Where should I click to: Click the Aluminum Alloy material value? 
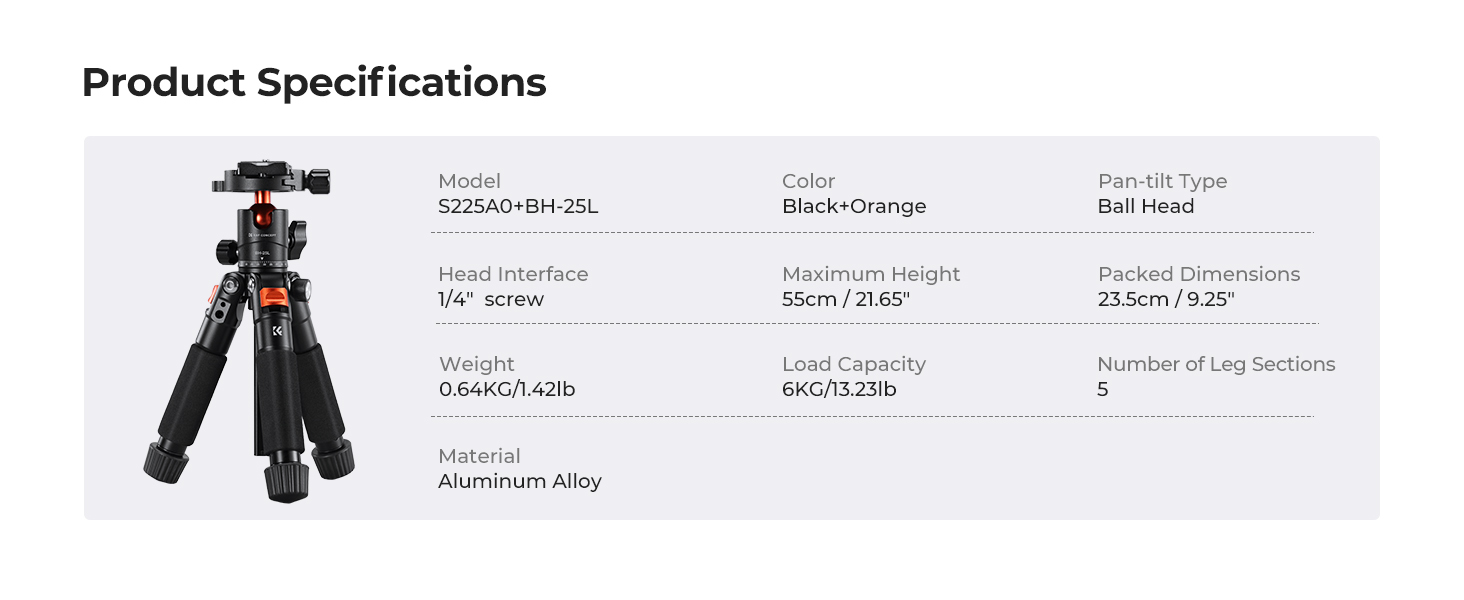[x=519, y=481]
